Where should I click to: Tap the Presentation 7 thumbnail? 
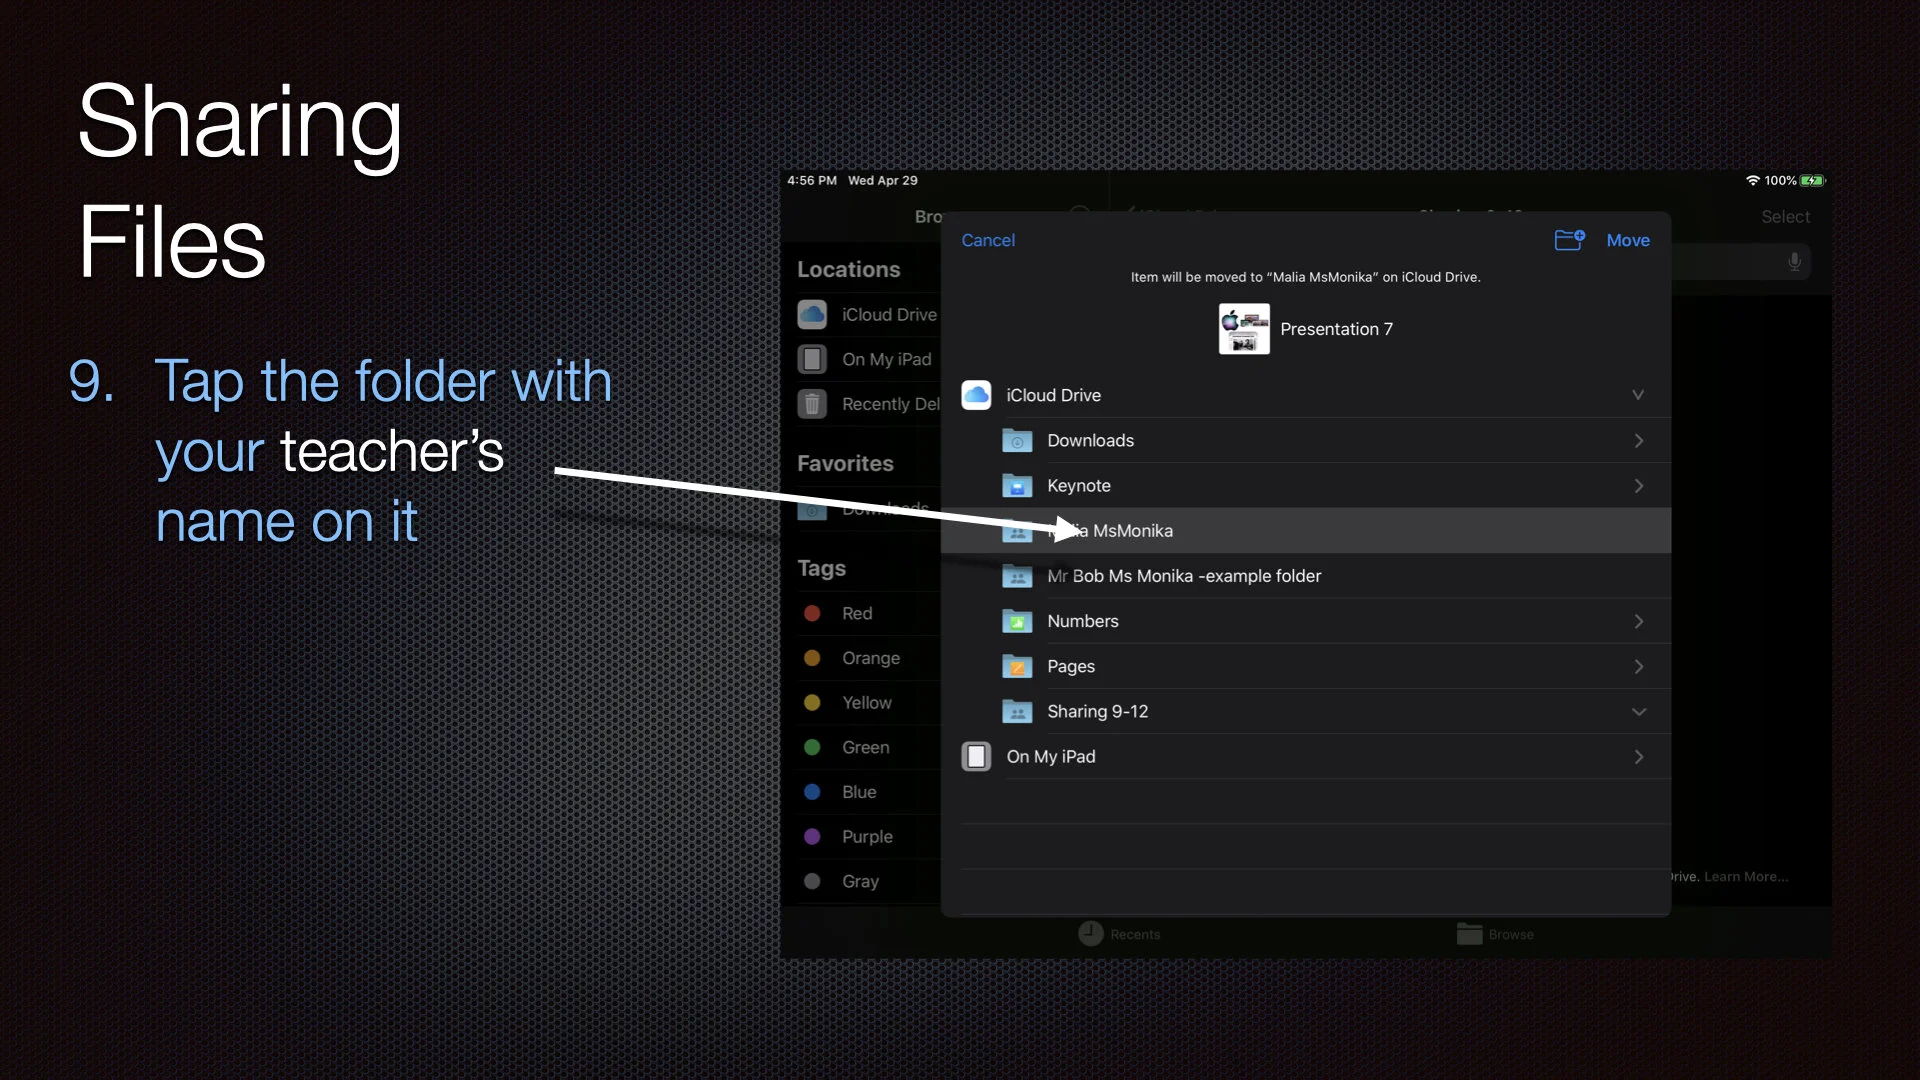click(1244, 329)
